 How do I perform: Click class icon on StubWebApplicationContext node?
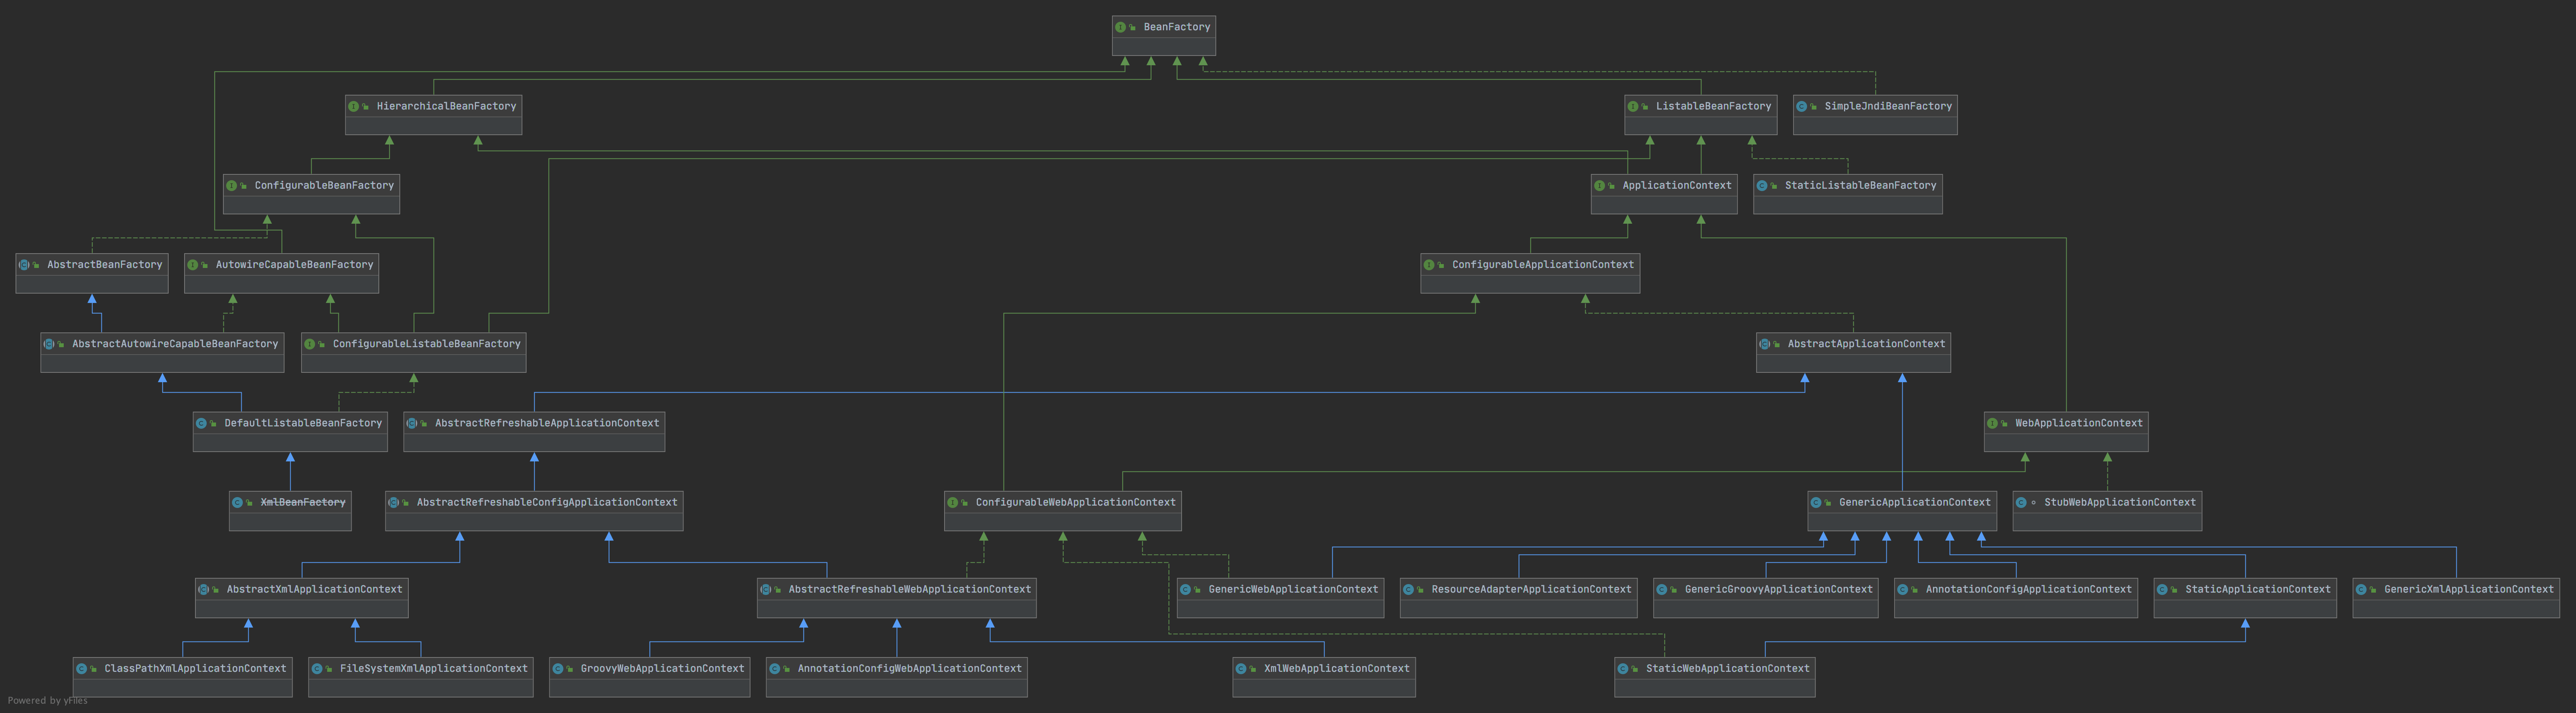2021,503
